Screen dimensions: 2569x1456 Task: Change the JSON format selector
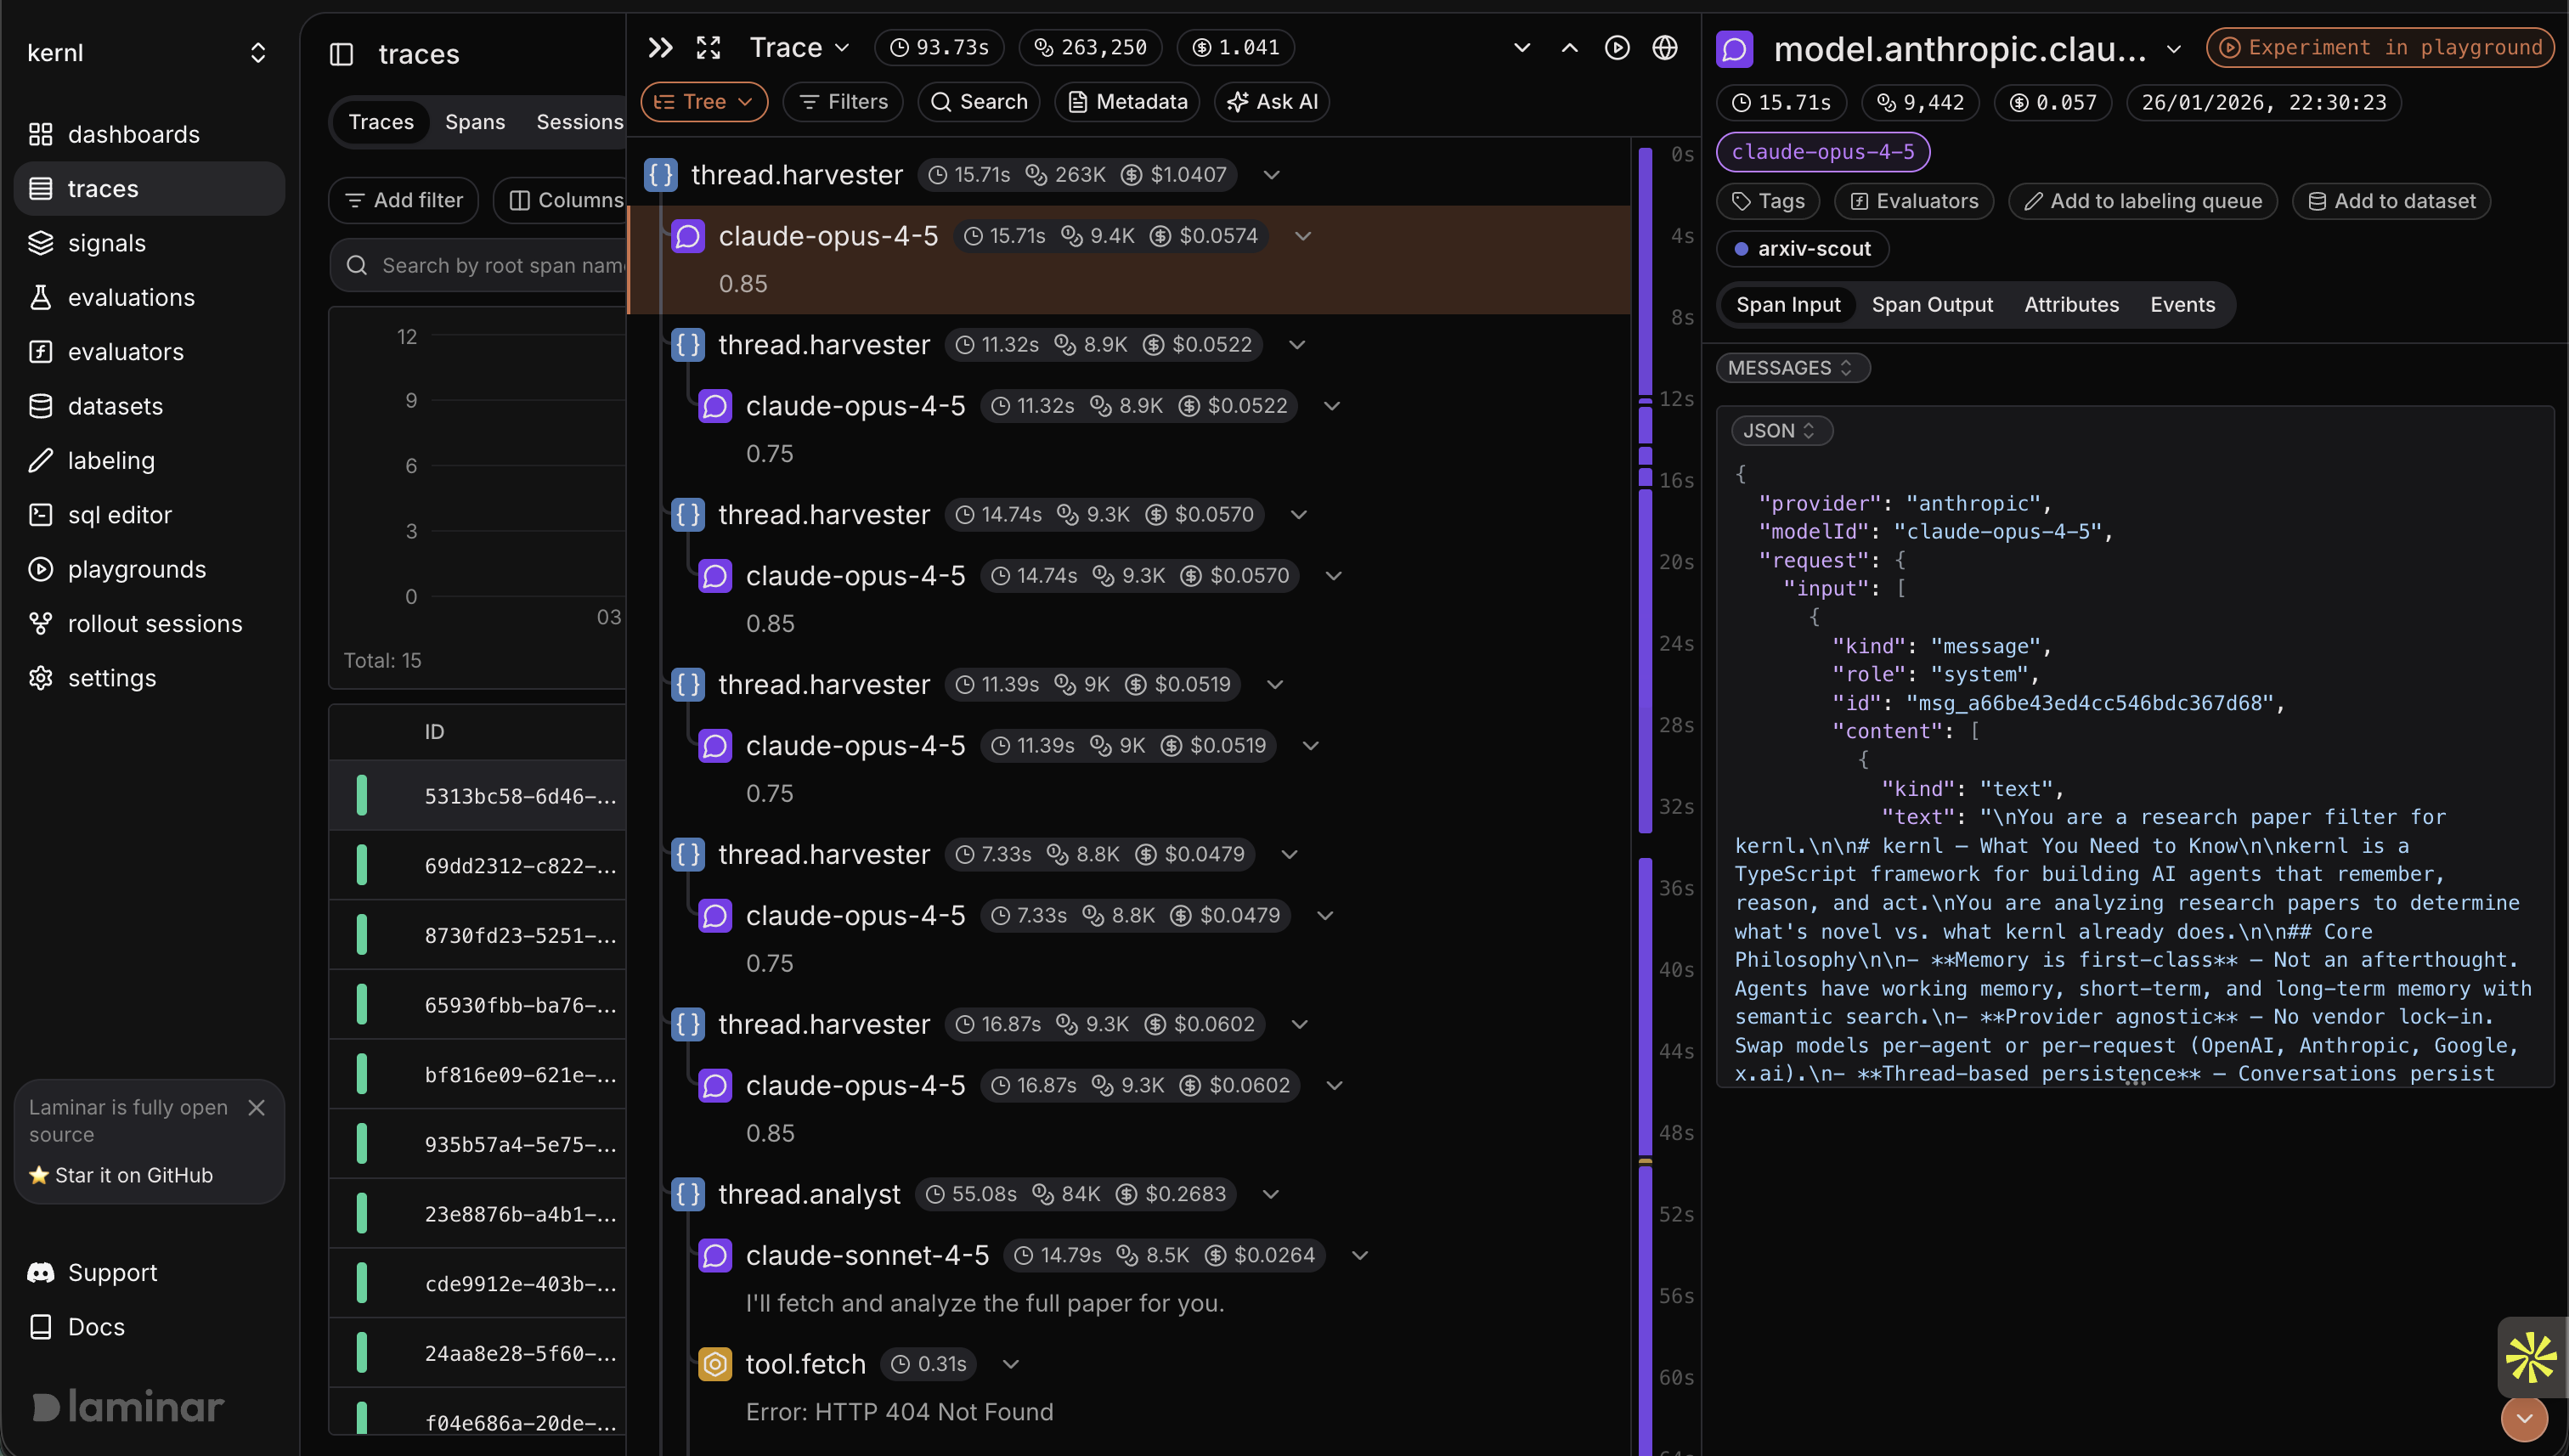point(1780,430)
